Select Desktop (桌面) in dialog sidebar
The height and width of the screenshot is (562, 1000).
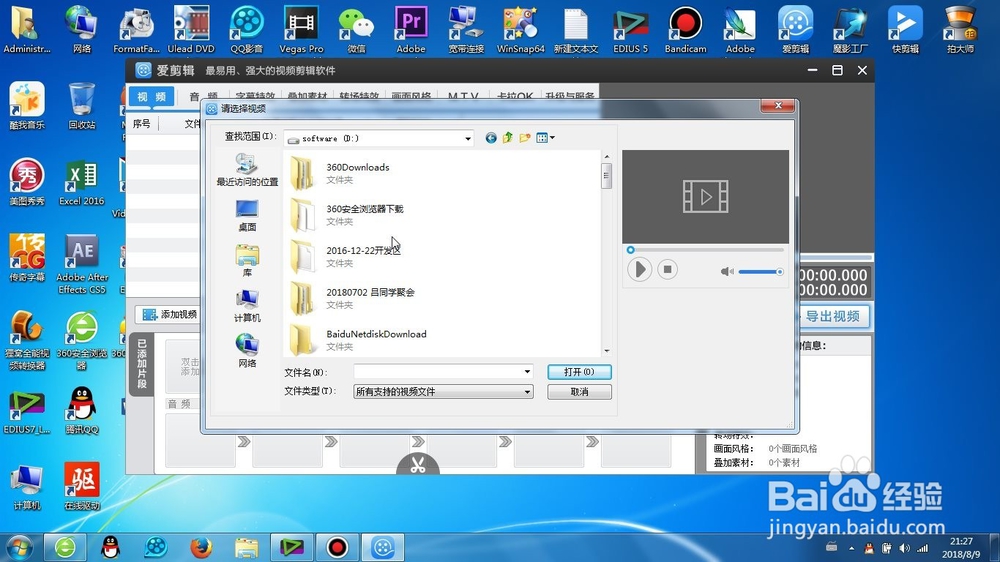click(247, 216)
